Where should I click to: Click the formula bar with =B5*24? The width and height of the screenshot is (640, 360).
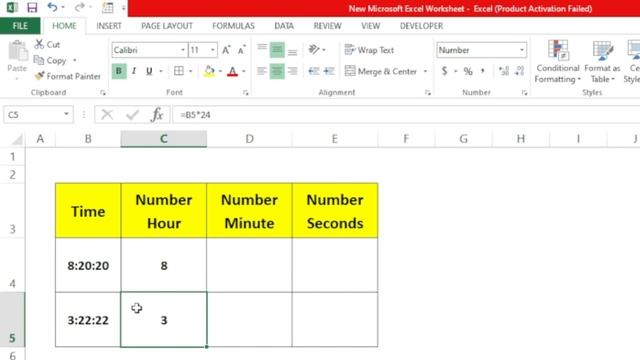pyautogui.click(x=406, y=115)
